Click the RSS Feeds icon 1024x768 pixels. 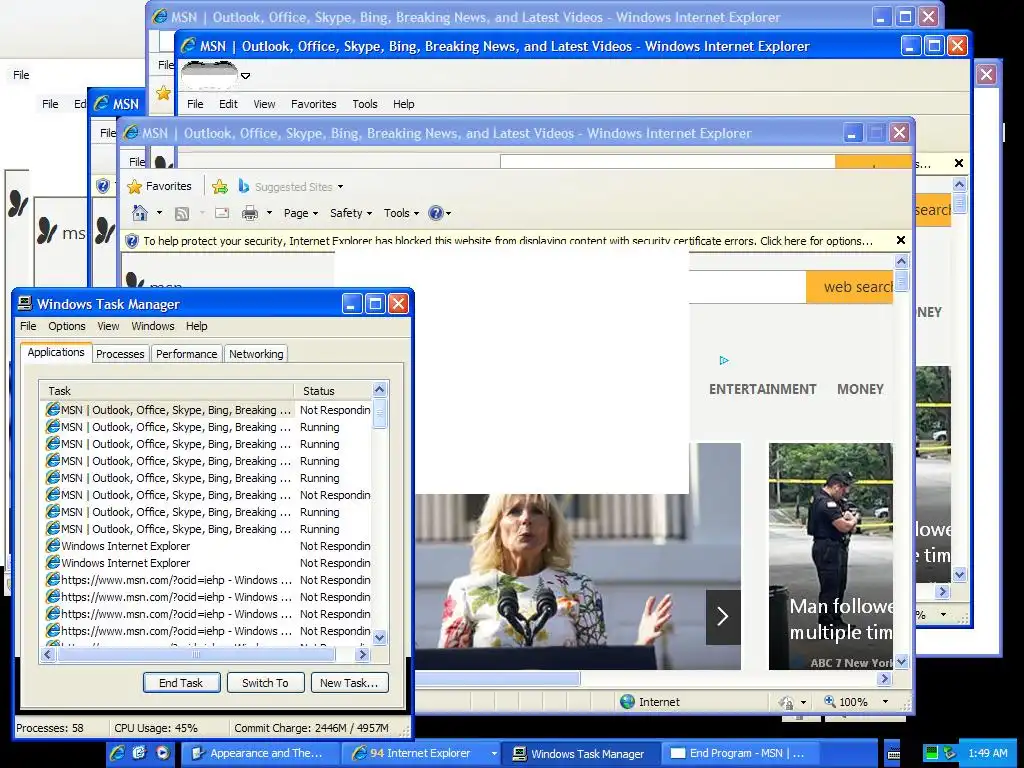tap(182, 214)
